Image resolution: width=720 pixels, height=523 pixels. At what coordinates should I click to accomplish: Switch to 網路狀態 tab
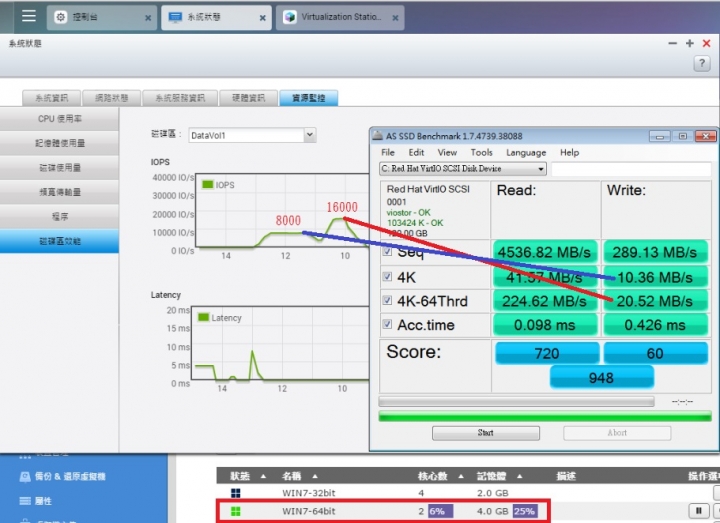tap(111, 98)
